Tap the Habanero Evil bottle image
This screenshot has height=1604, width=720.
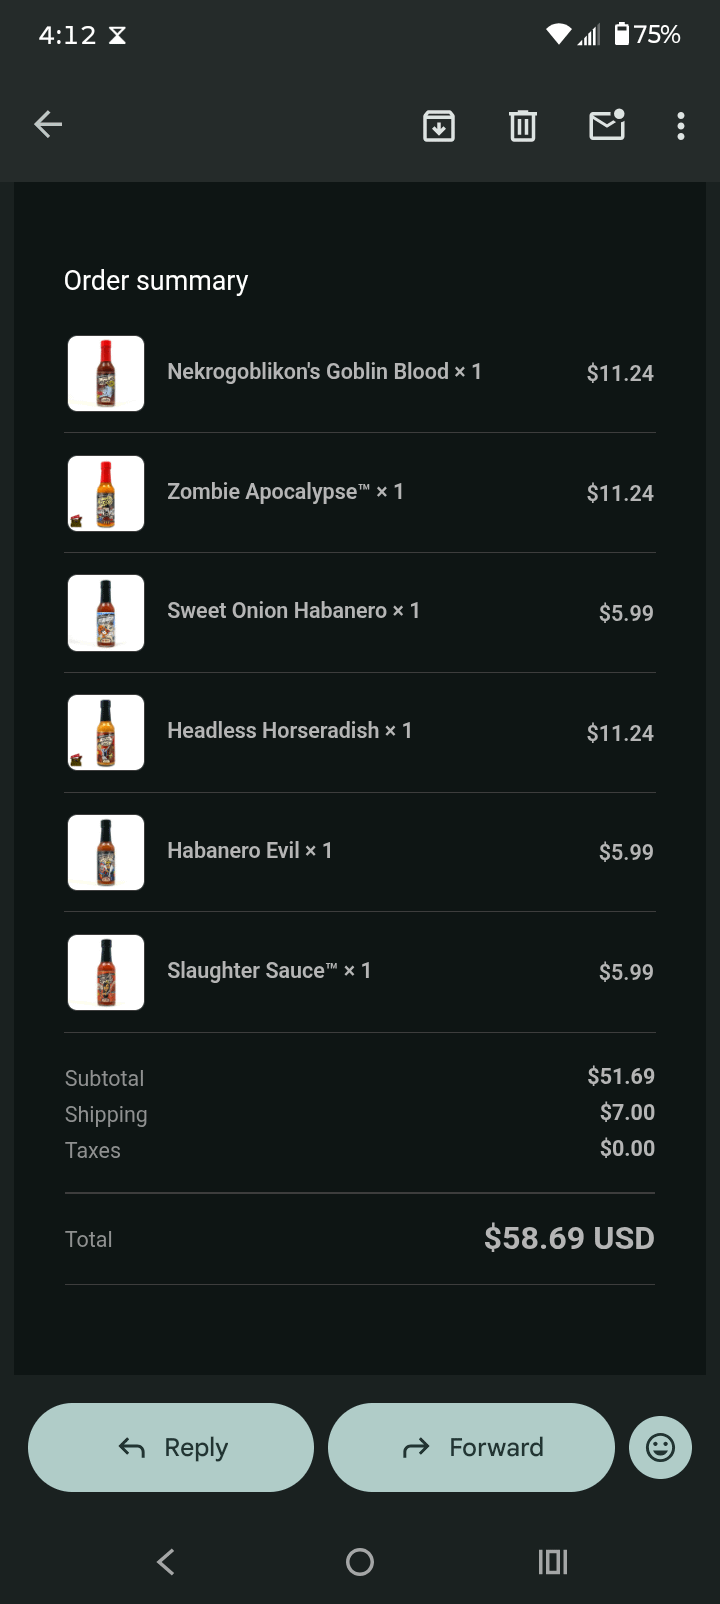point(106,852)
